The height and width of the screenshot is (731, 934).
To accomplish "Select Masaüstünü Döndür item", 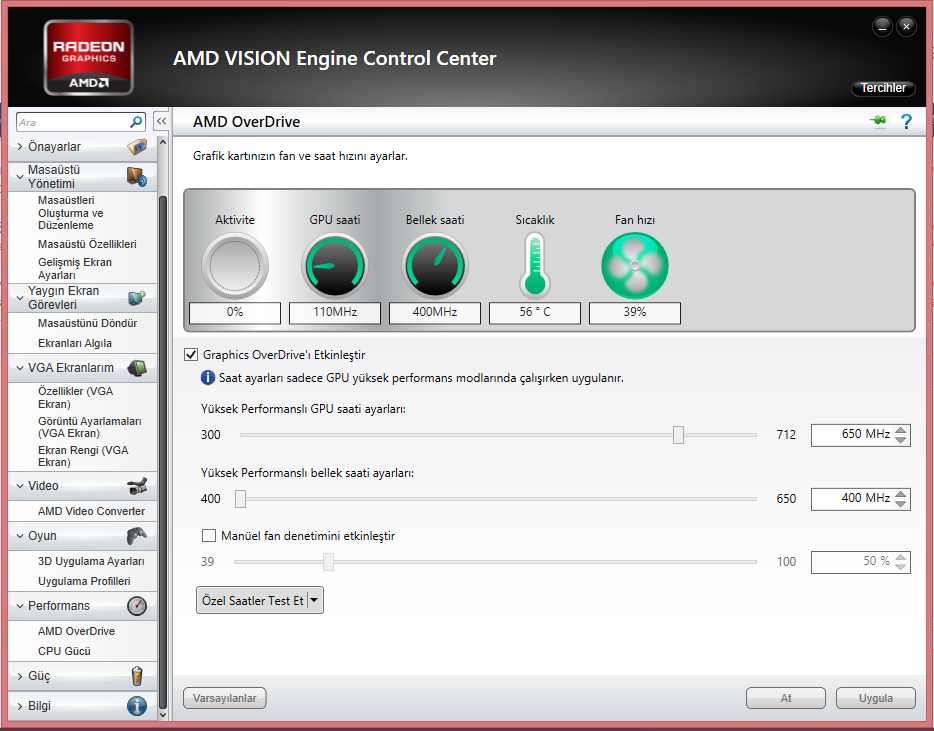I will tap(87, 323).
